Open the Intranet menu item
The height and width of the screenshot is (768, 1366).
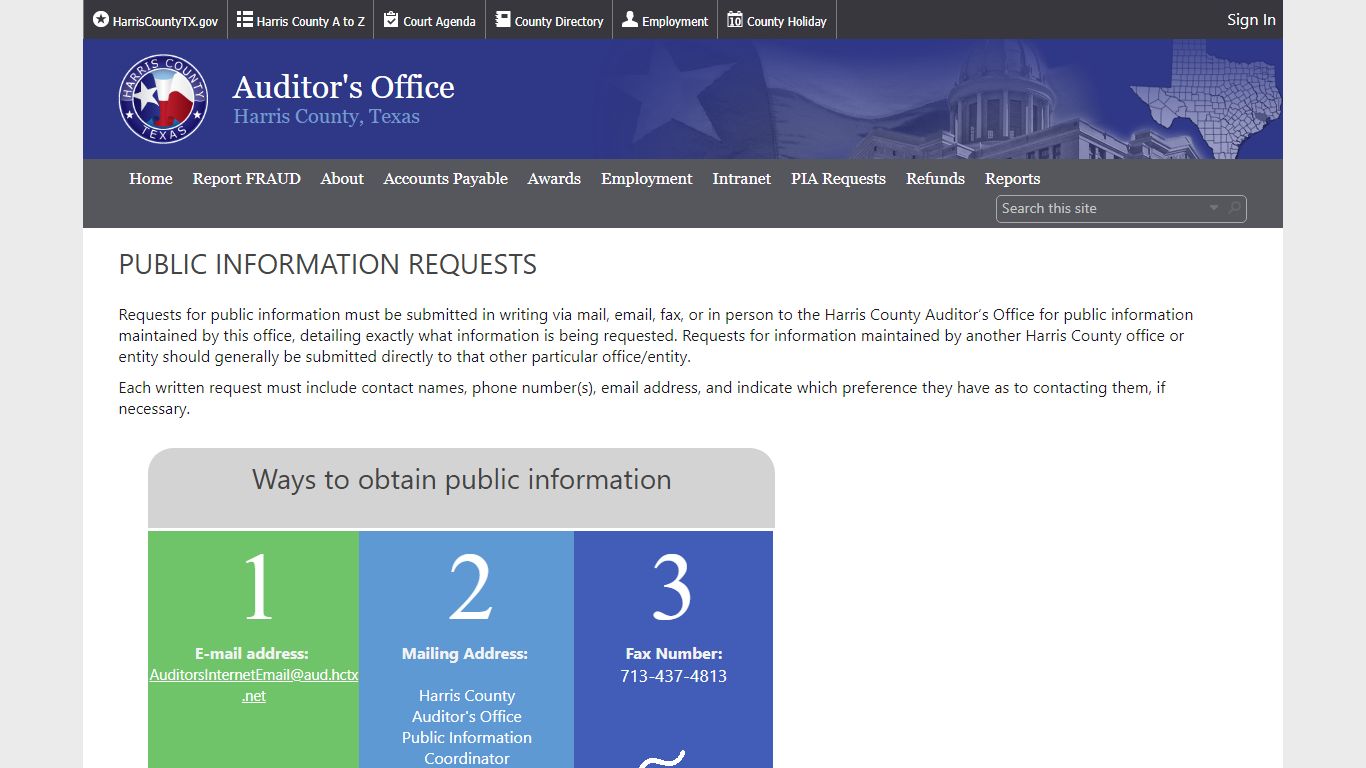[742, 178]
